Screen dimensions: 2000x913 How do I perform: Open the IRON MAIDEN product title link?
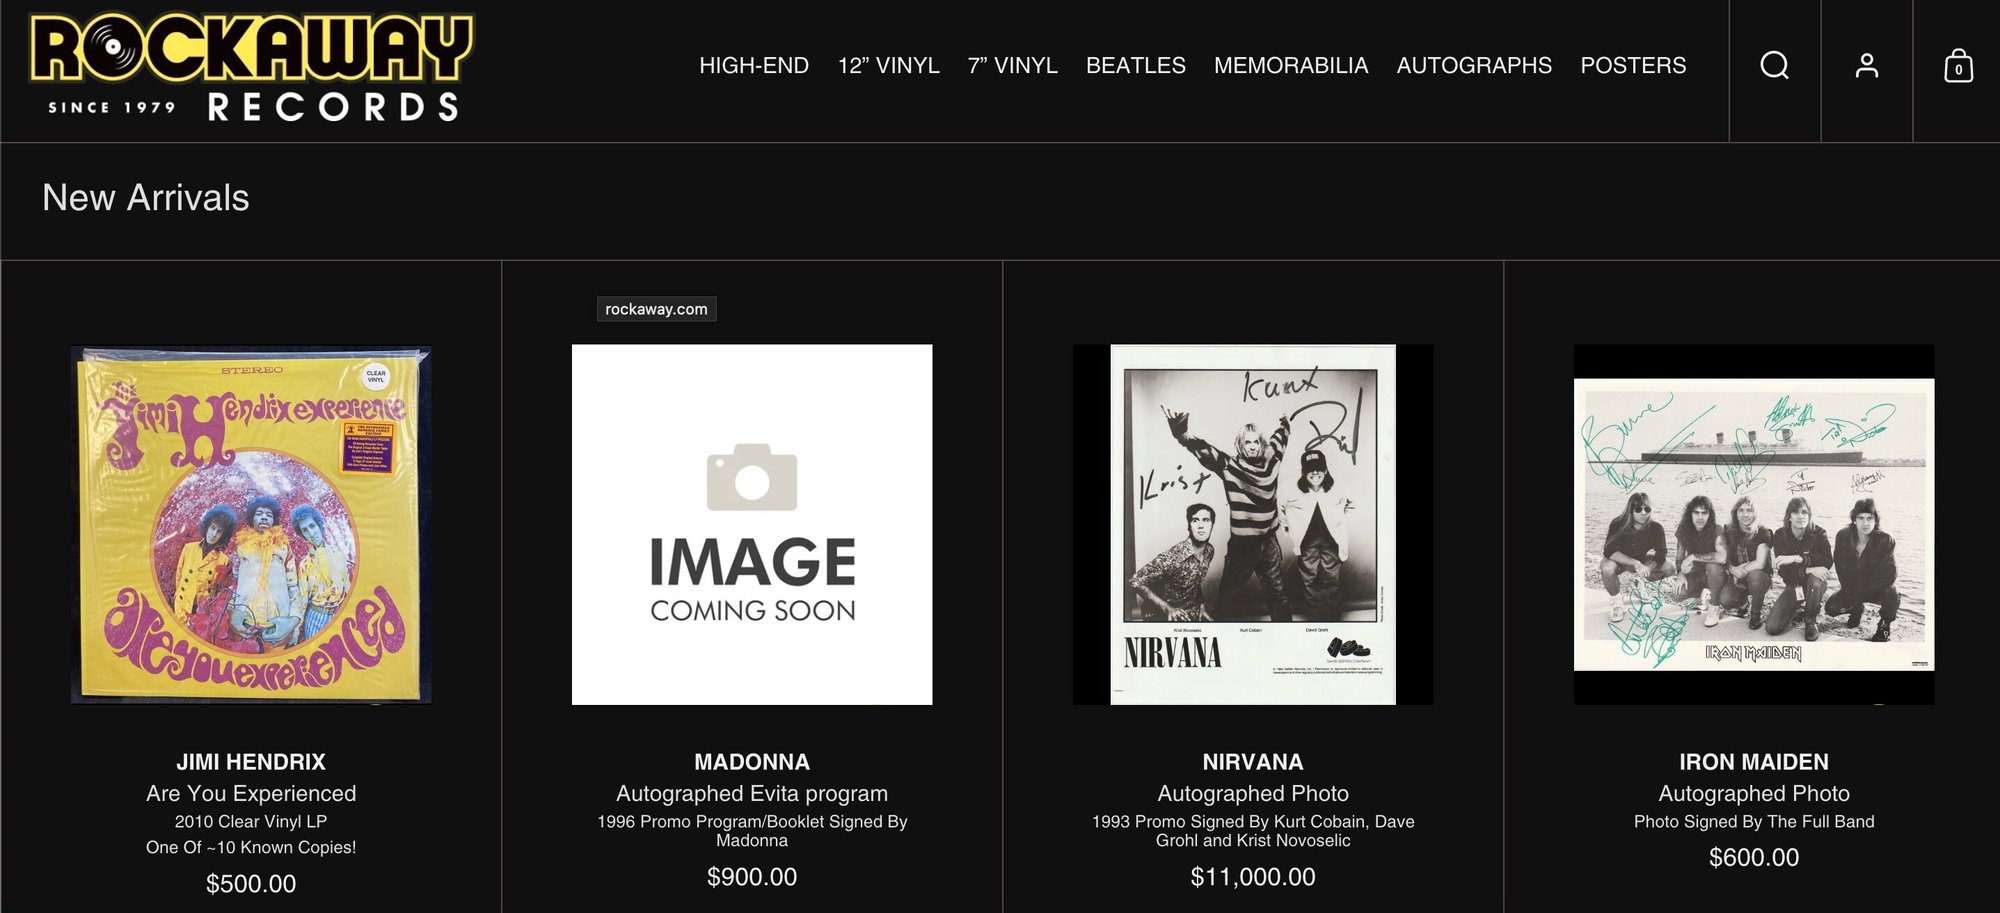pos(1753,762)
